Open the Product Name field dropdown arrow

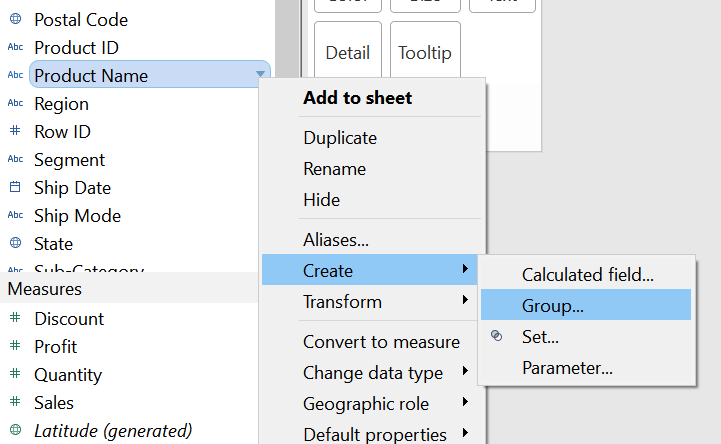tap(260, 75)
